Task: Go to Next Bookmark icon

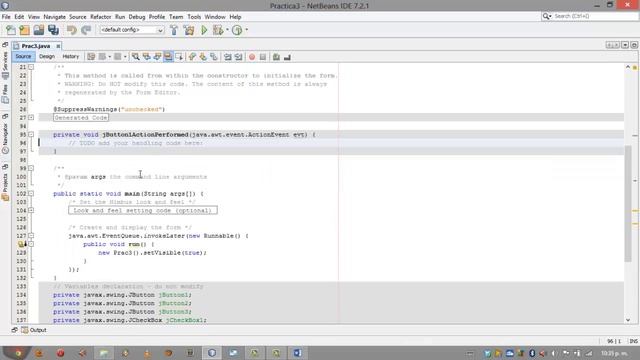Action: click(x=203, y=57)
